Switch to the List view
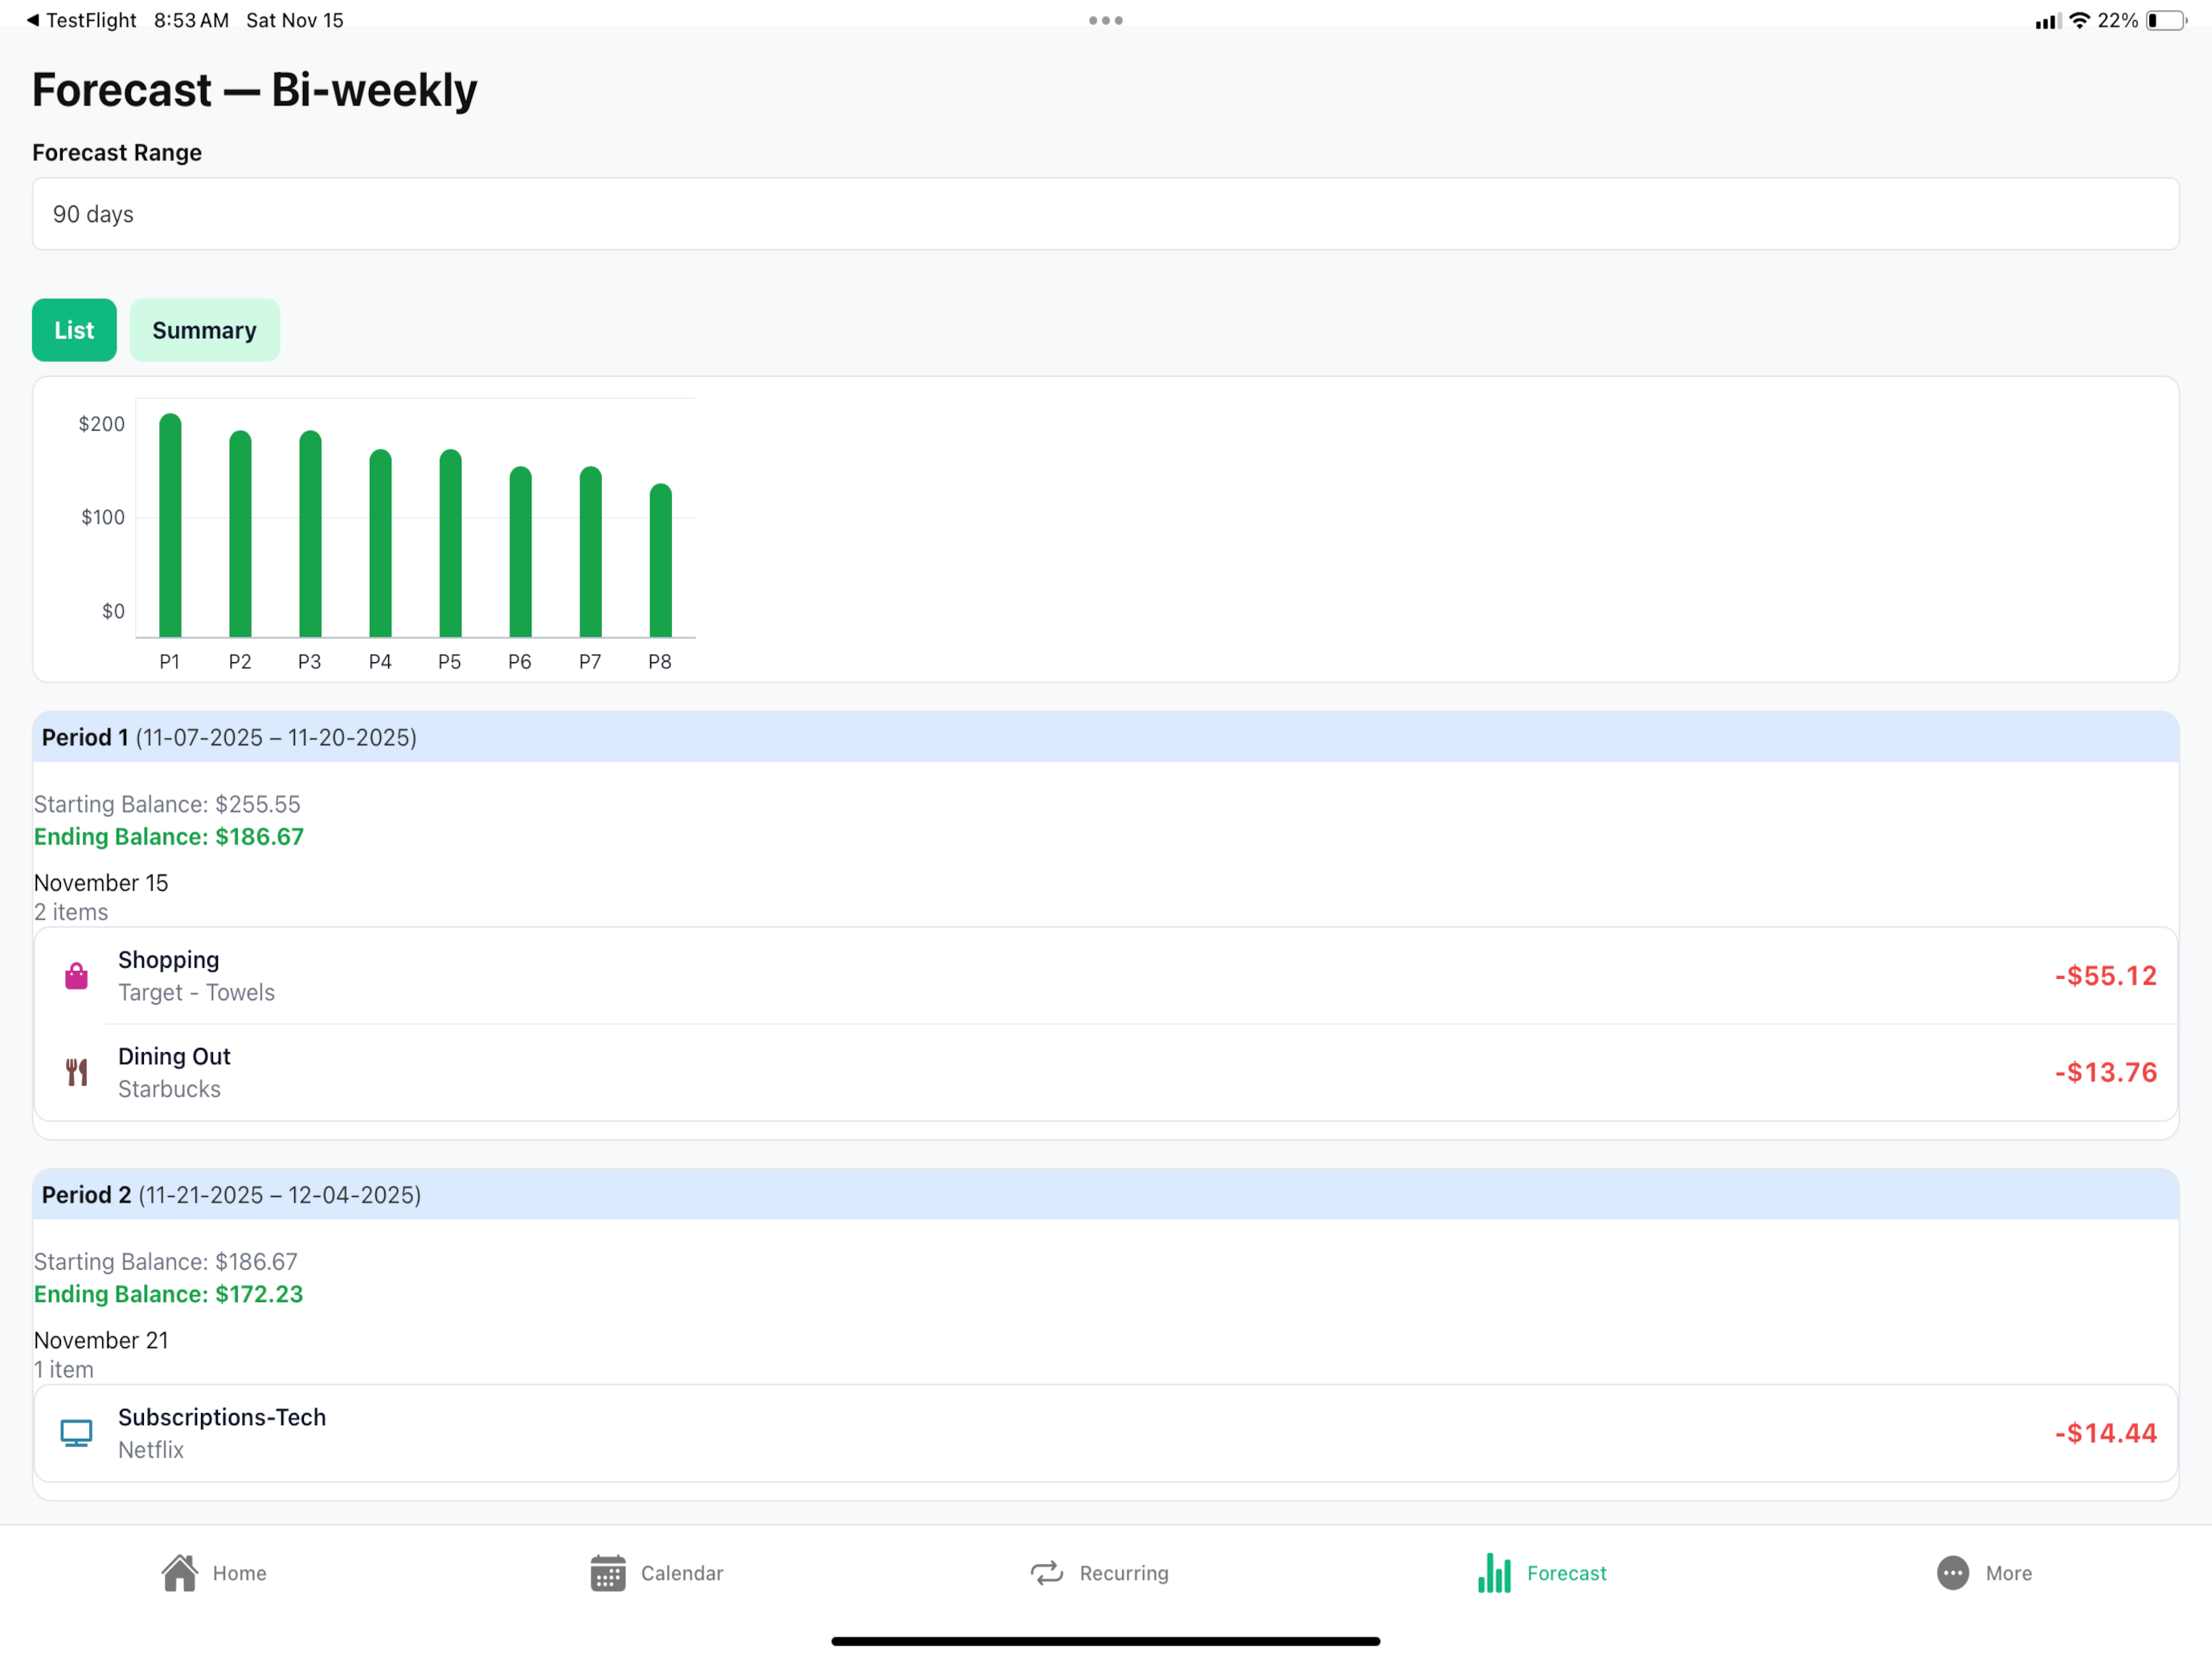 74,330
